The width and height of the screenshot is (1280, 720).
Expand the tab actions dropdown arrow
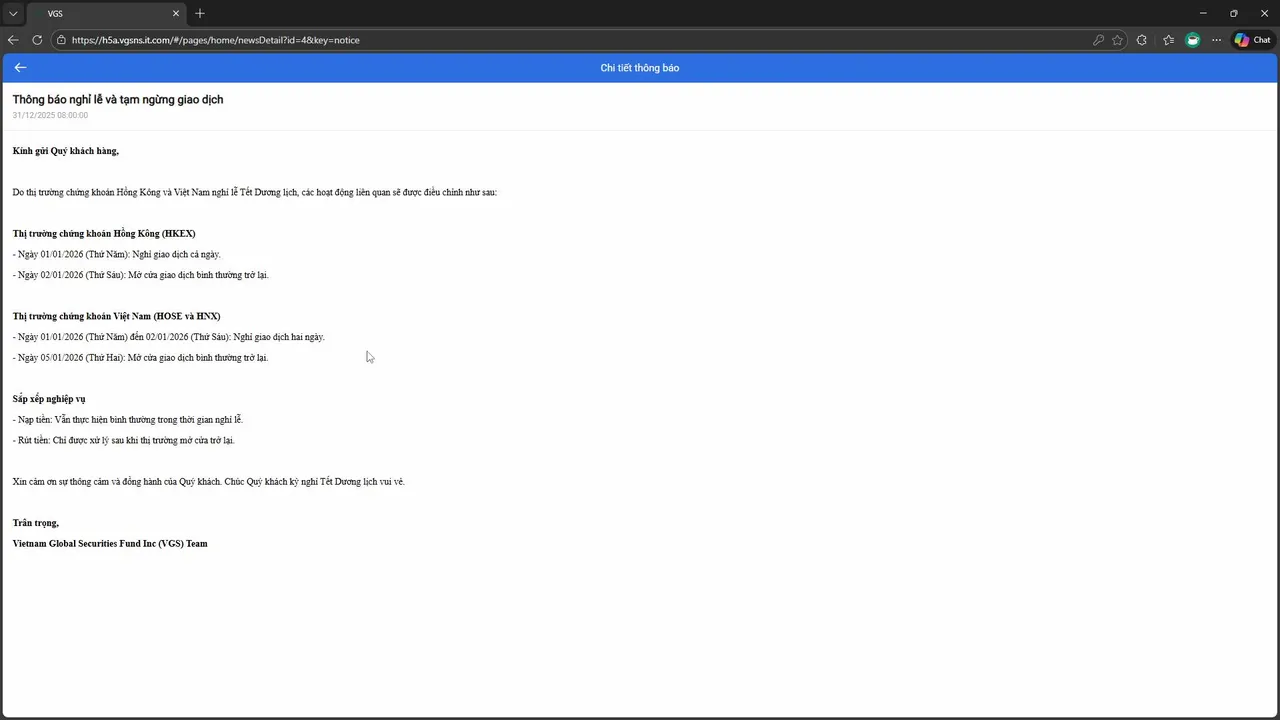13,13
